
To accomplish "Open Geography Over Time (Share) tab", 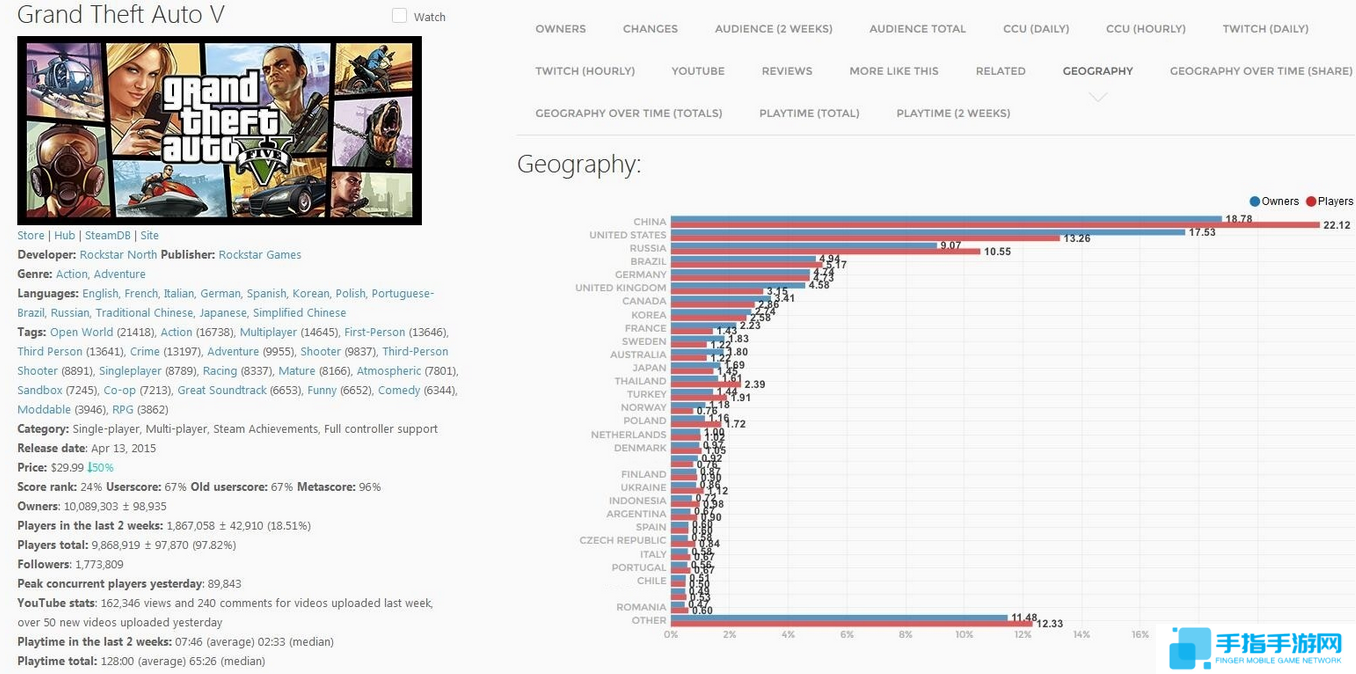I will [x=1261, y=71].
